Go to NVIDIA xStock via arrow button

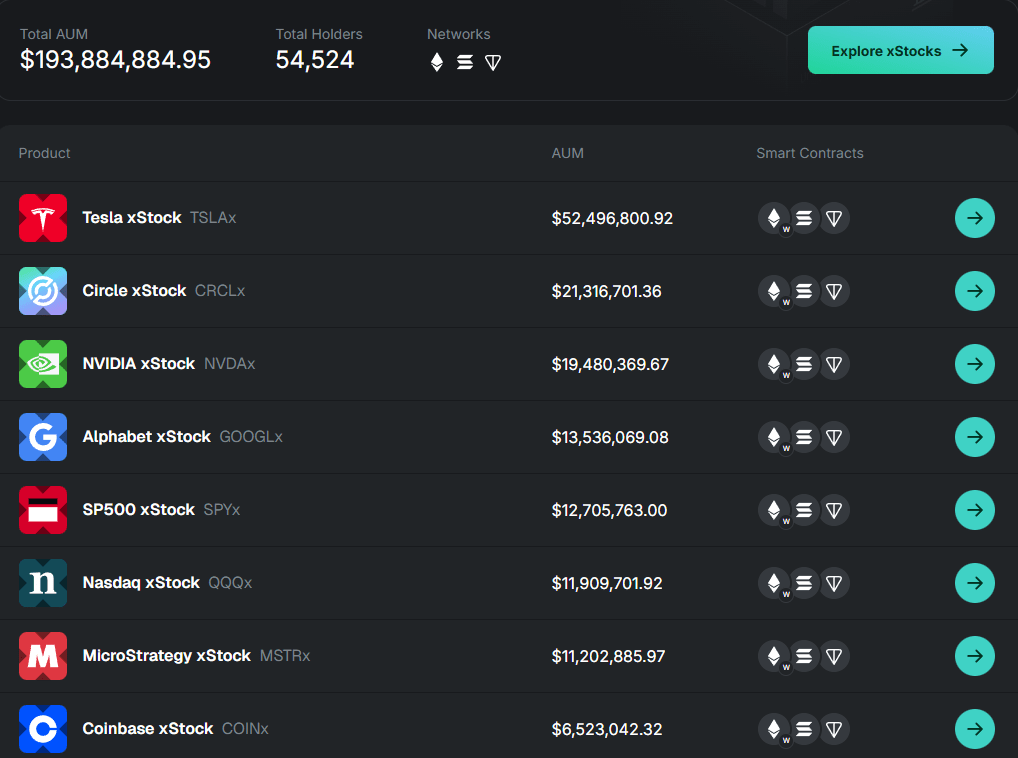[x=974, y=364]
